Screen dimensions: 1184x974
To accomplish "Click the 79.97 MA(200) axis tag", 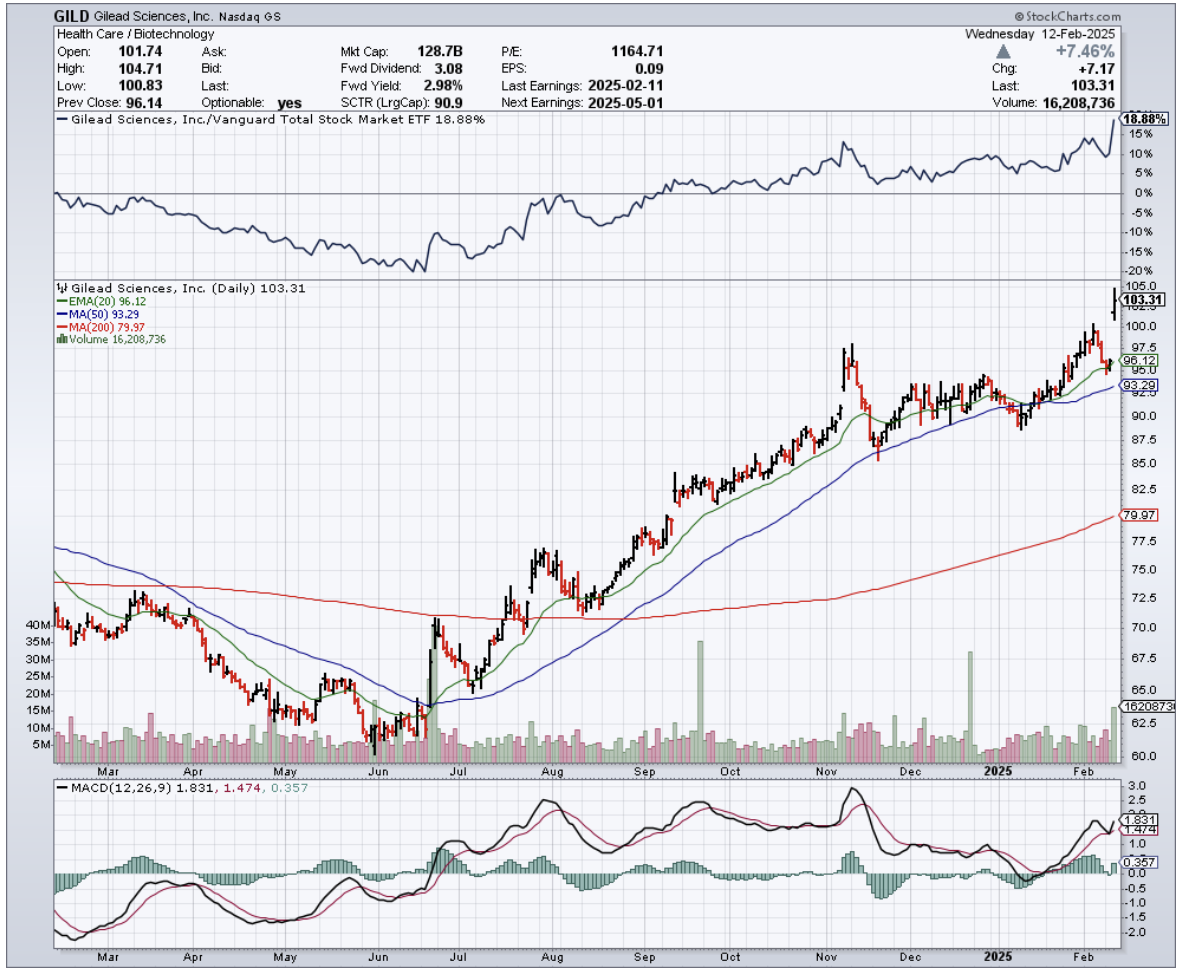I will (x=1139, y=515).
